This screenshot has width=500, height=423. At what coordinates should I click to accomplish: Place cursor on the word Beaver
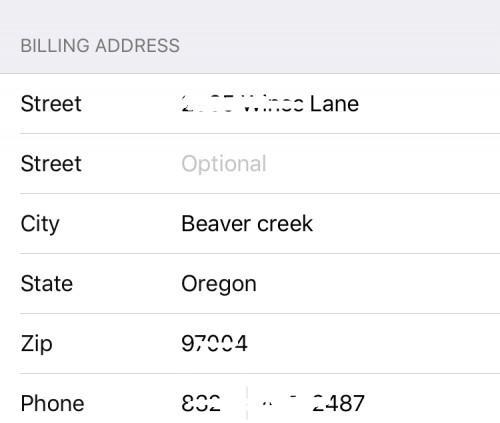(216, 224)
